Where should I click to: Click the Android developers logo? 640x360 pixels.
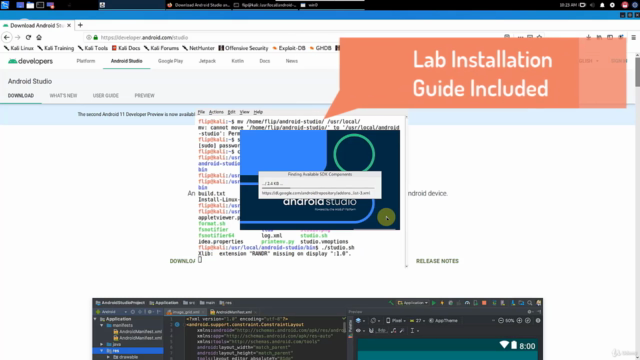[31, 61]
